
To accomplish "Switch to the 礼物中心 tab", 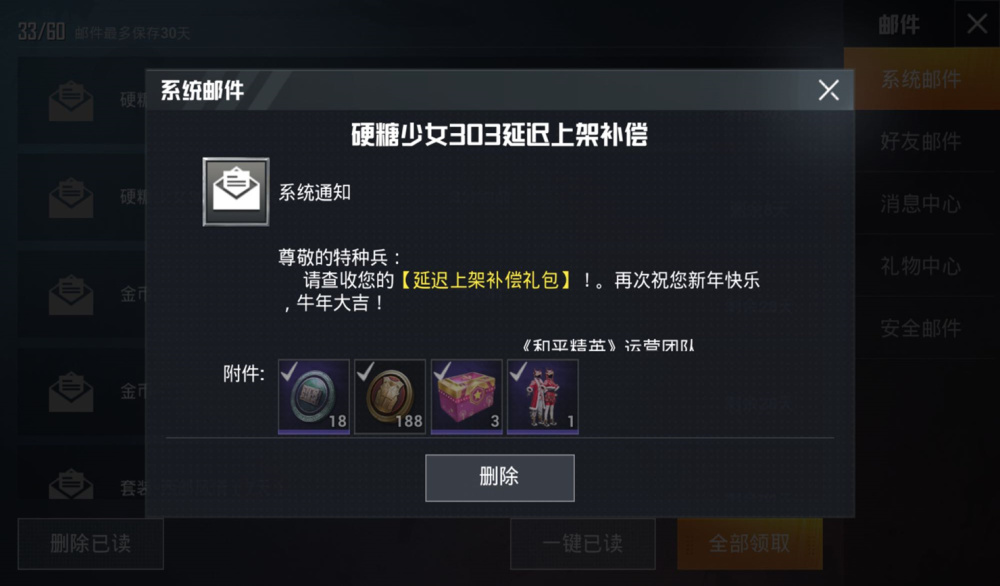I will pyautogui.click(x=922, y=266).
